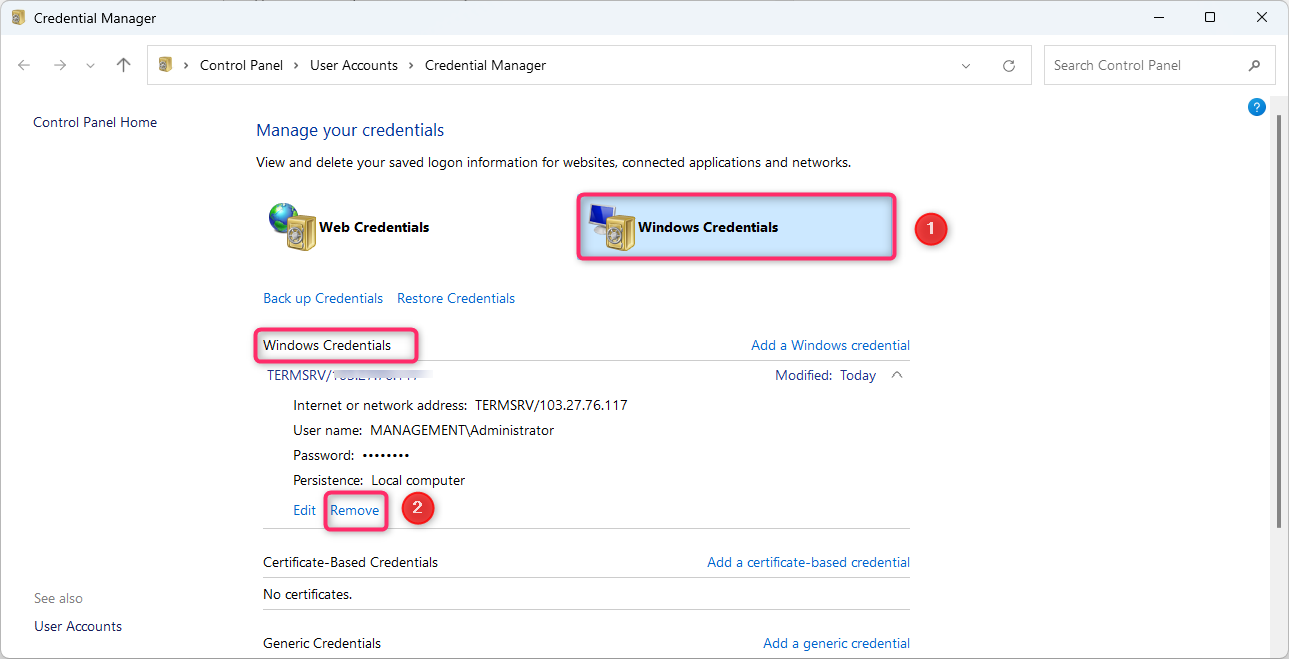Click the Credential Manager title bar icon
The image size is (1289, 659).
coord(18,18)
